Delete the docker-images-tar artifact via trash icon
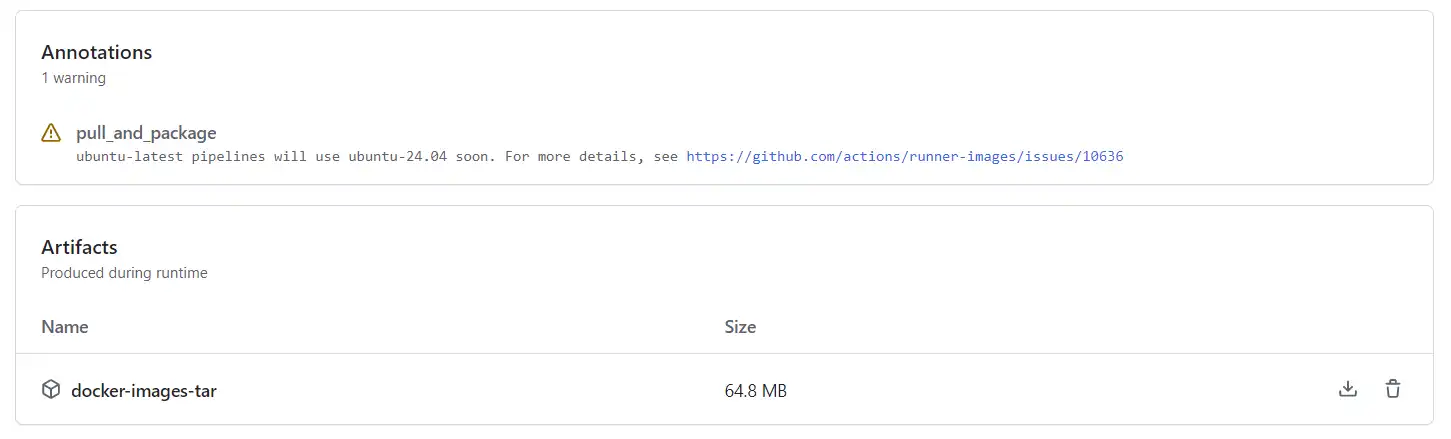Screen dimensions: 1451x439 coord(1392,390)
